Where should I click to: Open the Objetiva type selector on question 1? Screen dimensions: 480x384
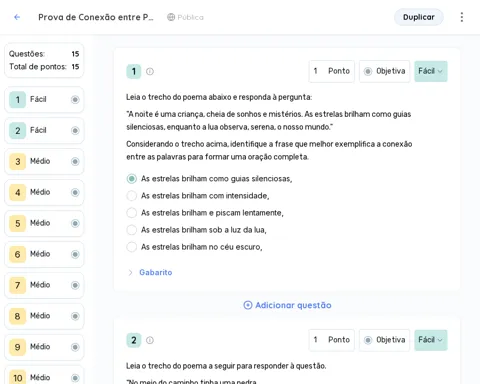point(384,71)
